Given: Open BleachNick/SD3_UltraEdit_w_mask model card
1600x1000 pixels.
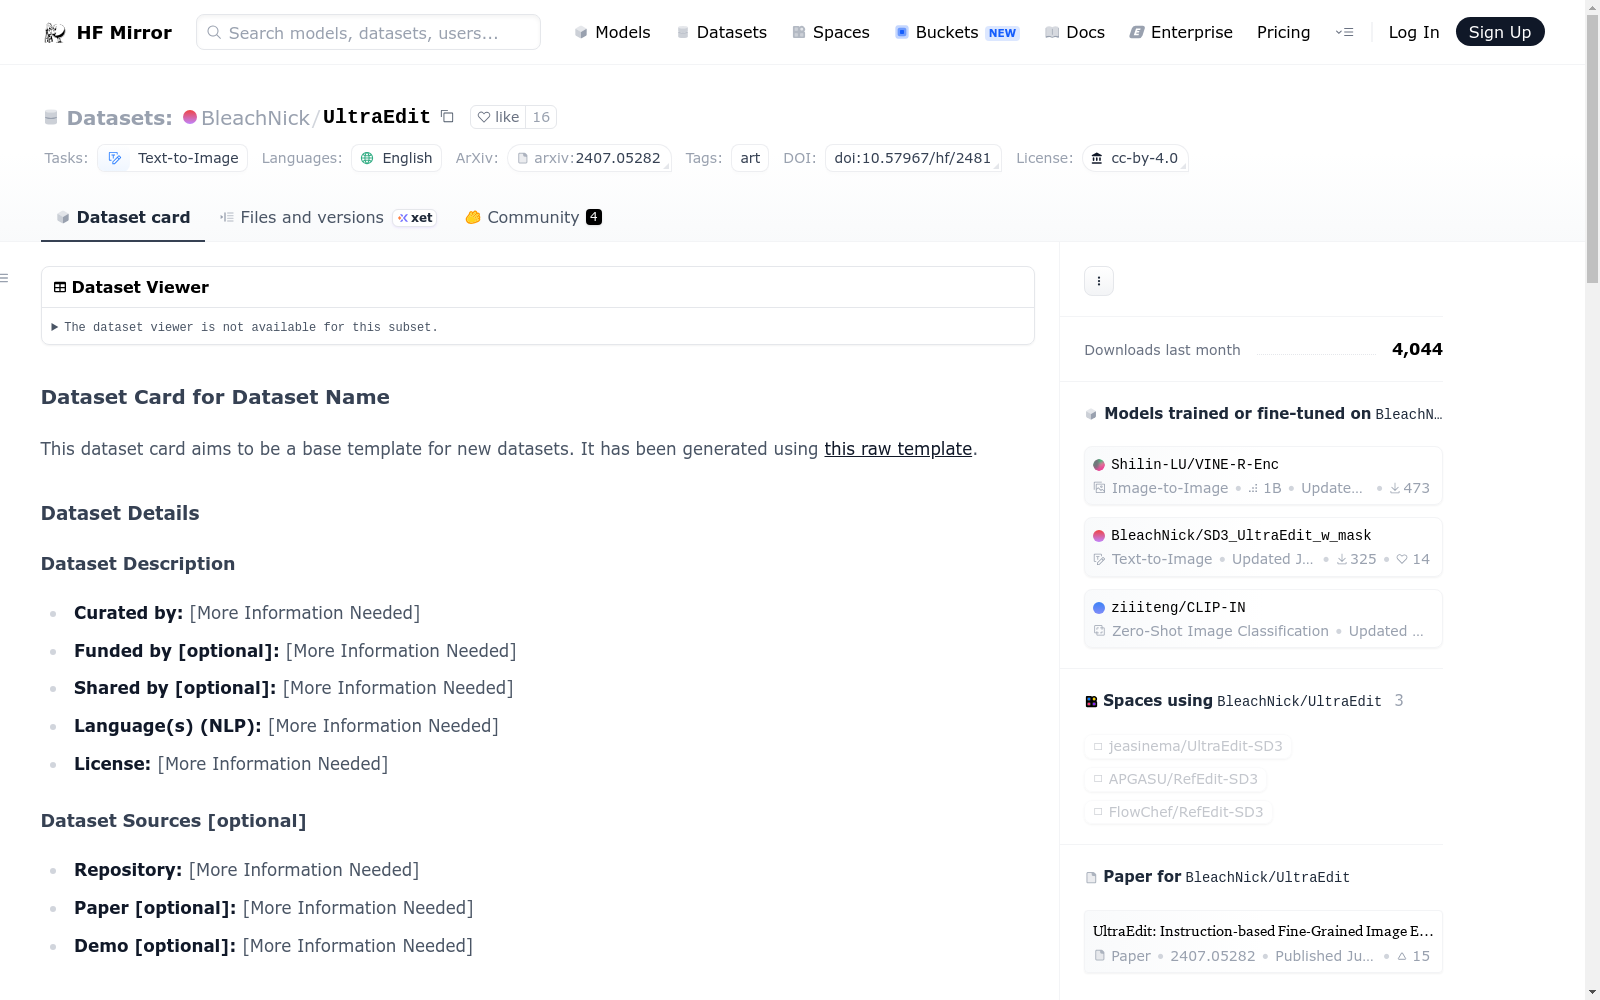Looking at the screenshot, I should [x=1263, y=547].
